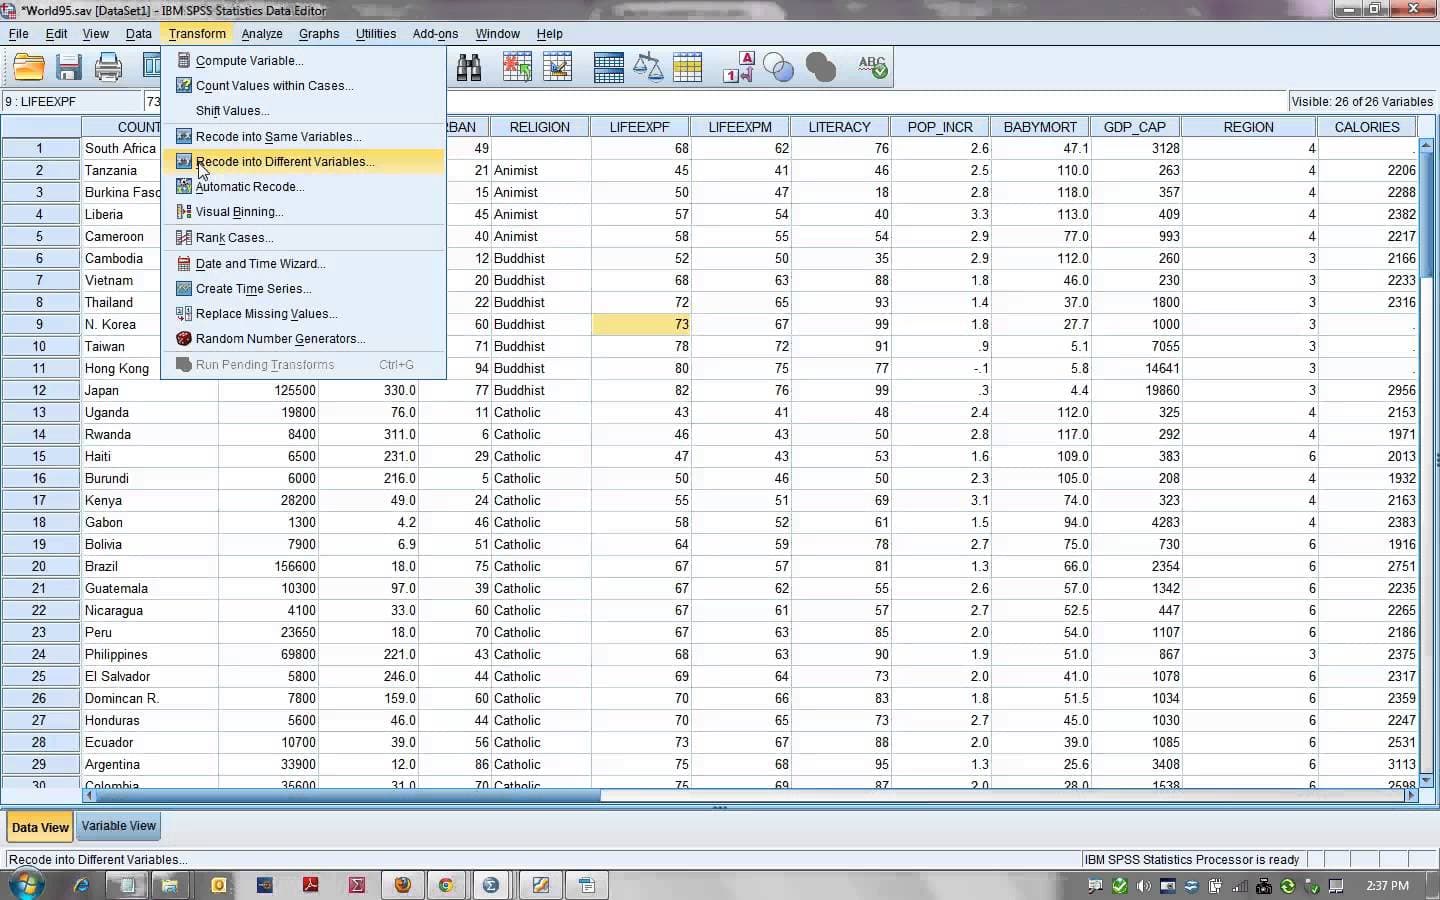This screenshot has height=900, width=1440.
Task: Open the Analyze menu
Action: tap(262, 33)
